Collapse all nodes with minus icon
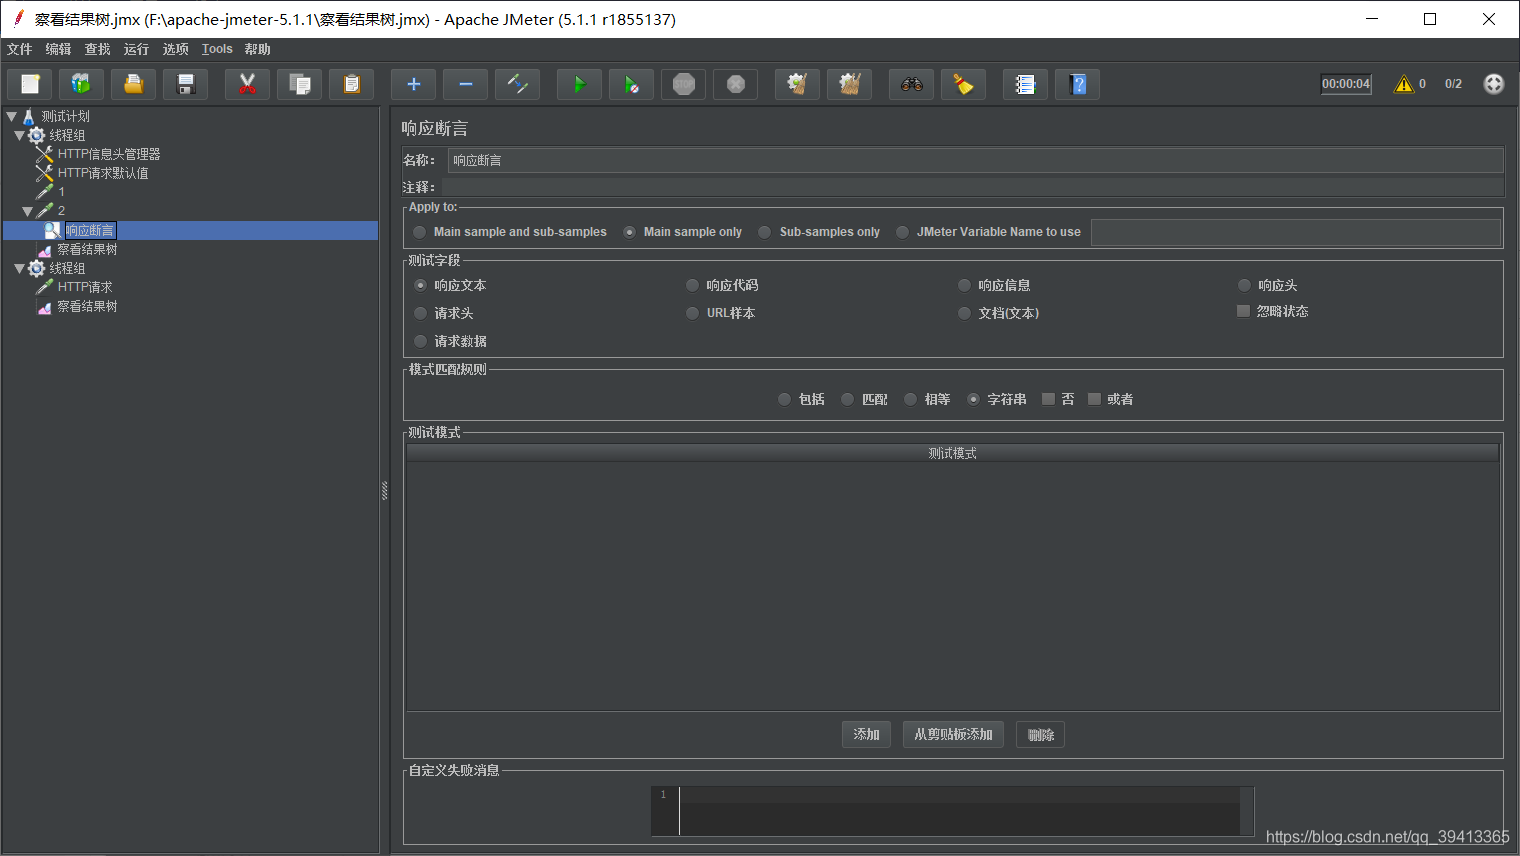Image resolution: width=1520 pixels, height=856 pixels. coord(465,85)
